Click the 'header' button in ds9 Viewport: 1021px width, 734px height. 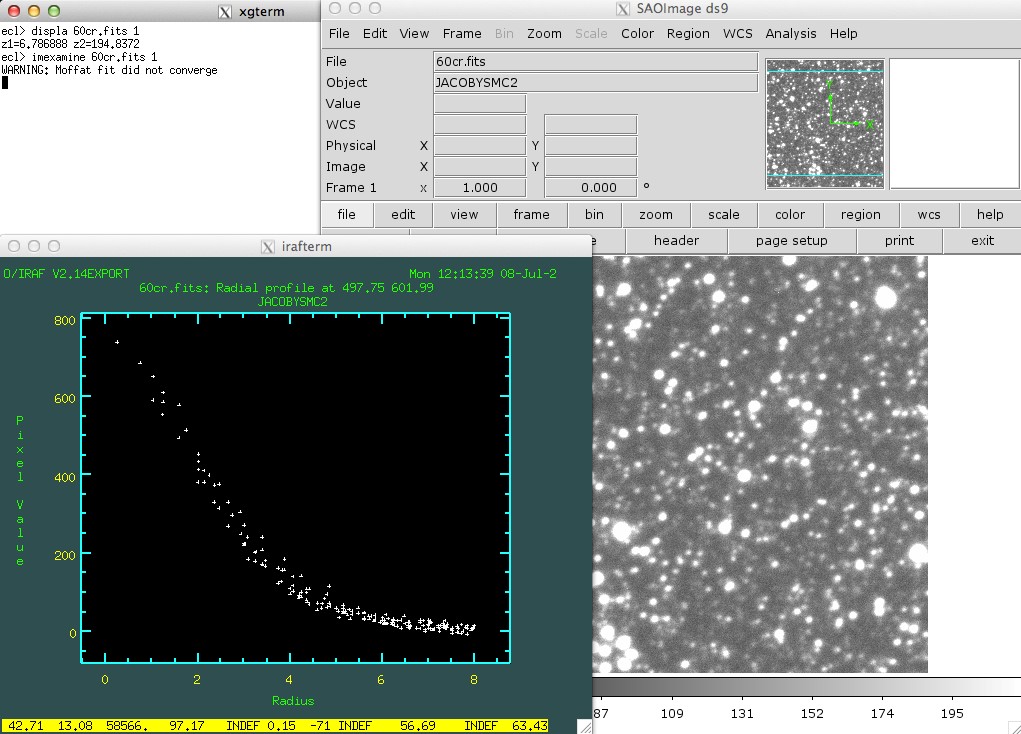click(x=676, y=240)
